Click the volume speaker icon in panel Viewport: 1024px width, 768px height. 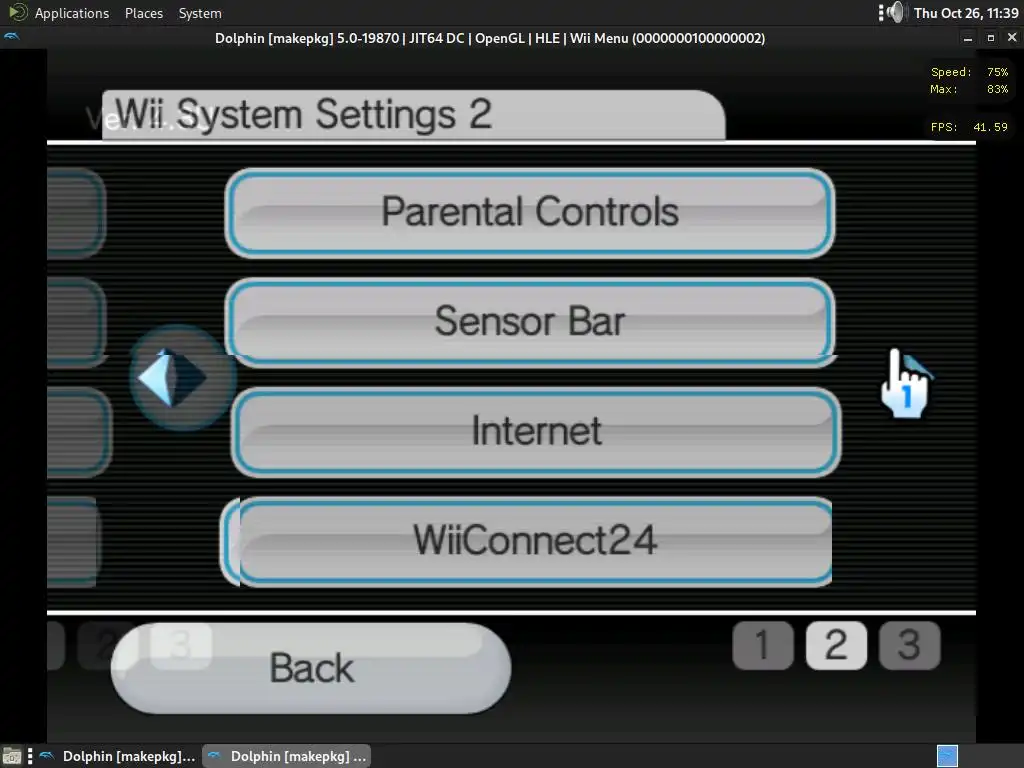point(897,12)
